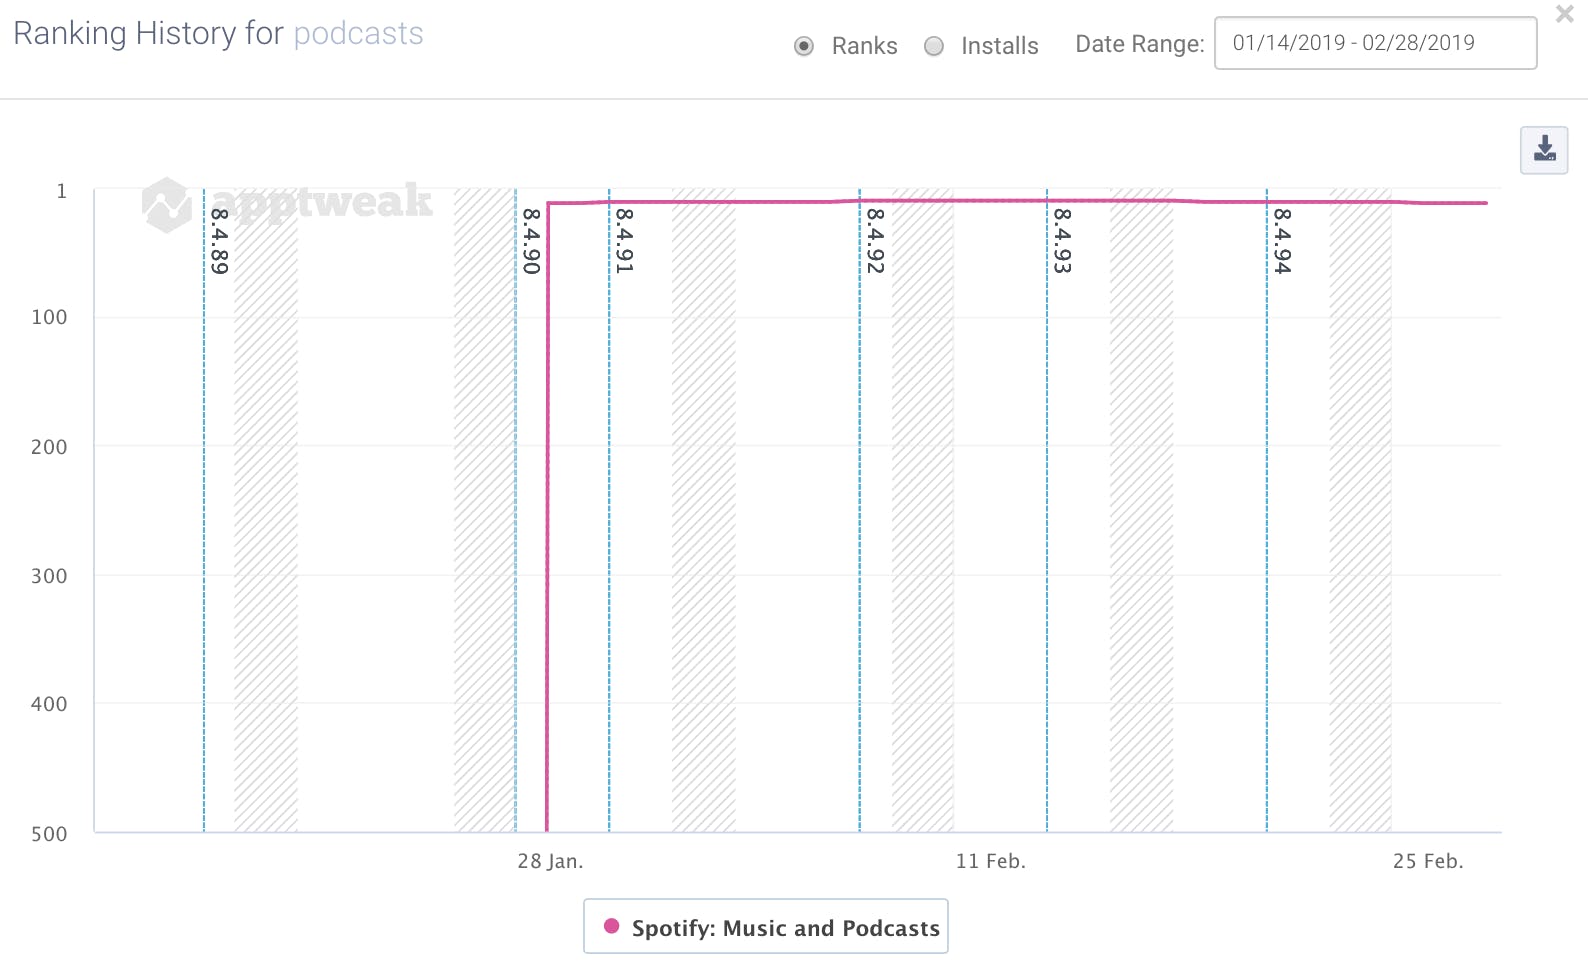Screen dimensions: 1588x968
Task: Click the Ranks label text
Action: coord(864,46)
